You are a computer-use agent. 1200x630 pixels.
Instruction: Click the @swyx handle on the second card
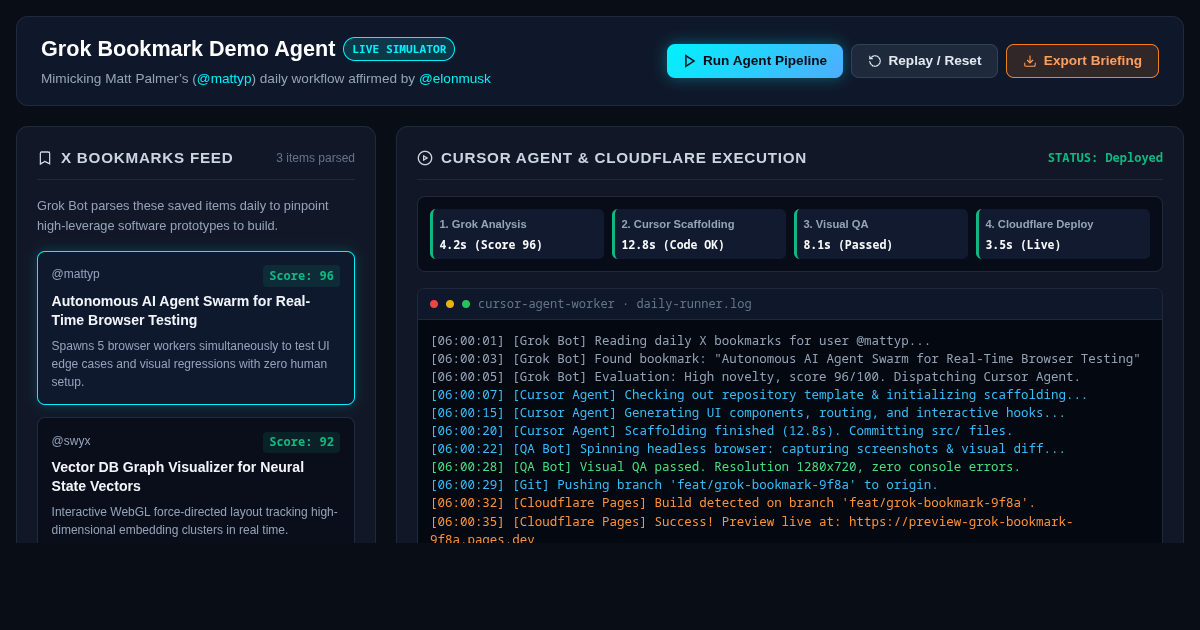pos(71,441)
